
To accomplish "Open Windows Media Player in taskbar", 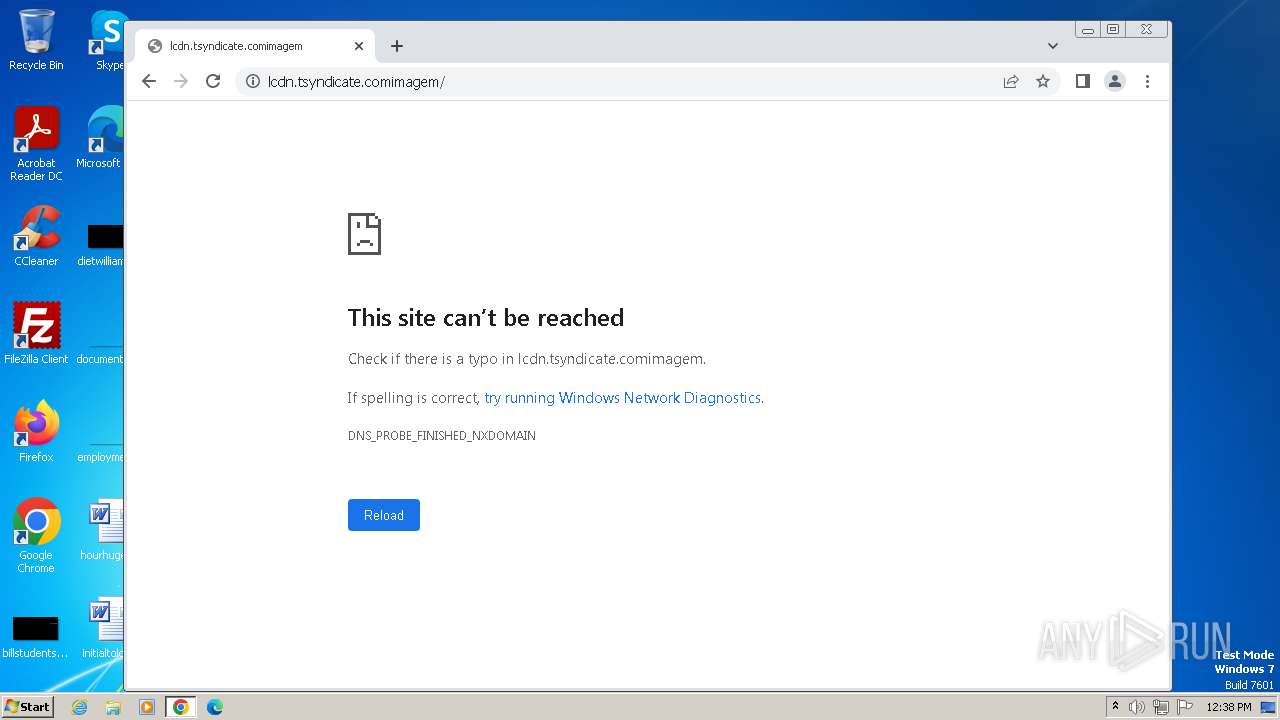I will 146,707.
